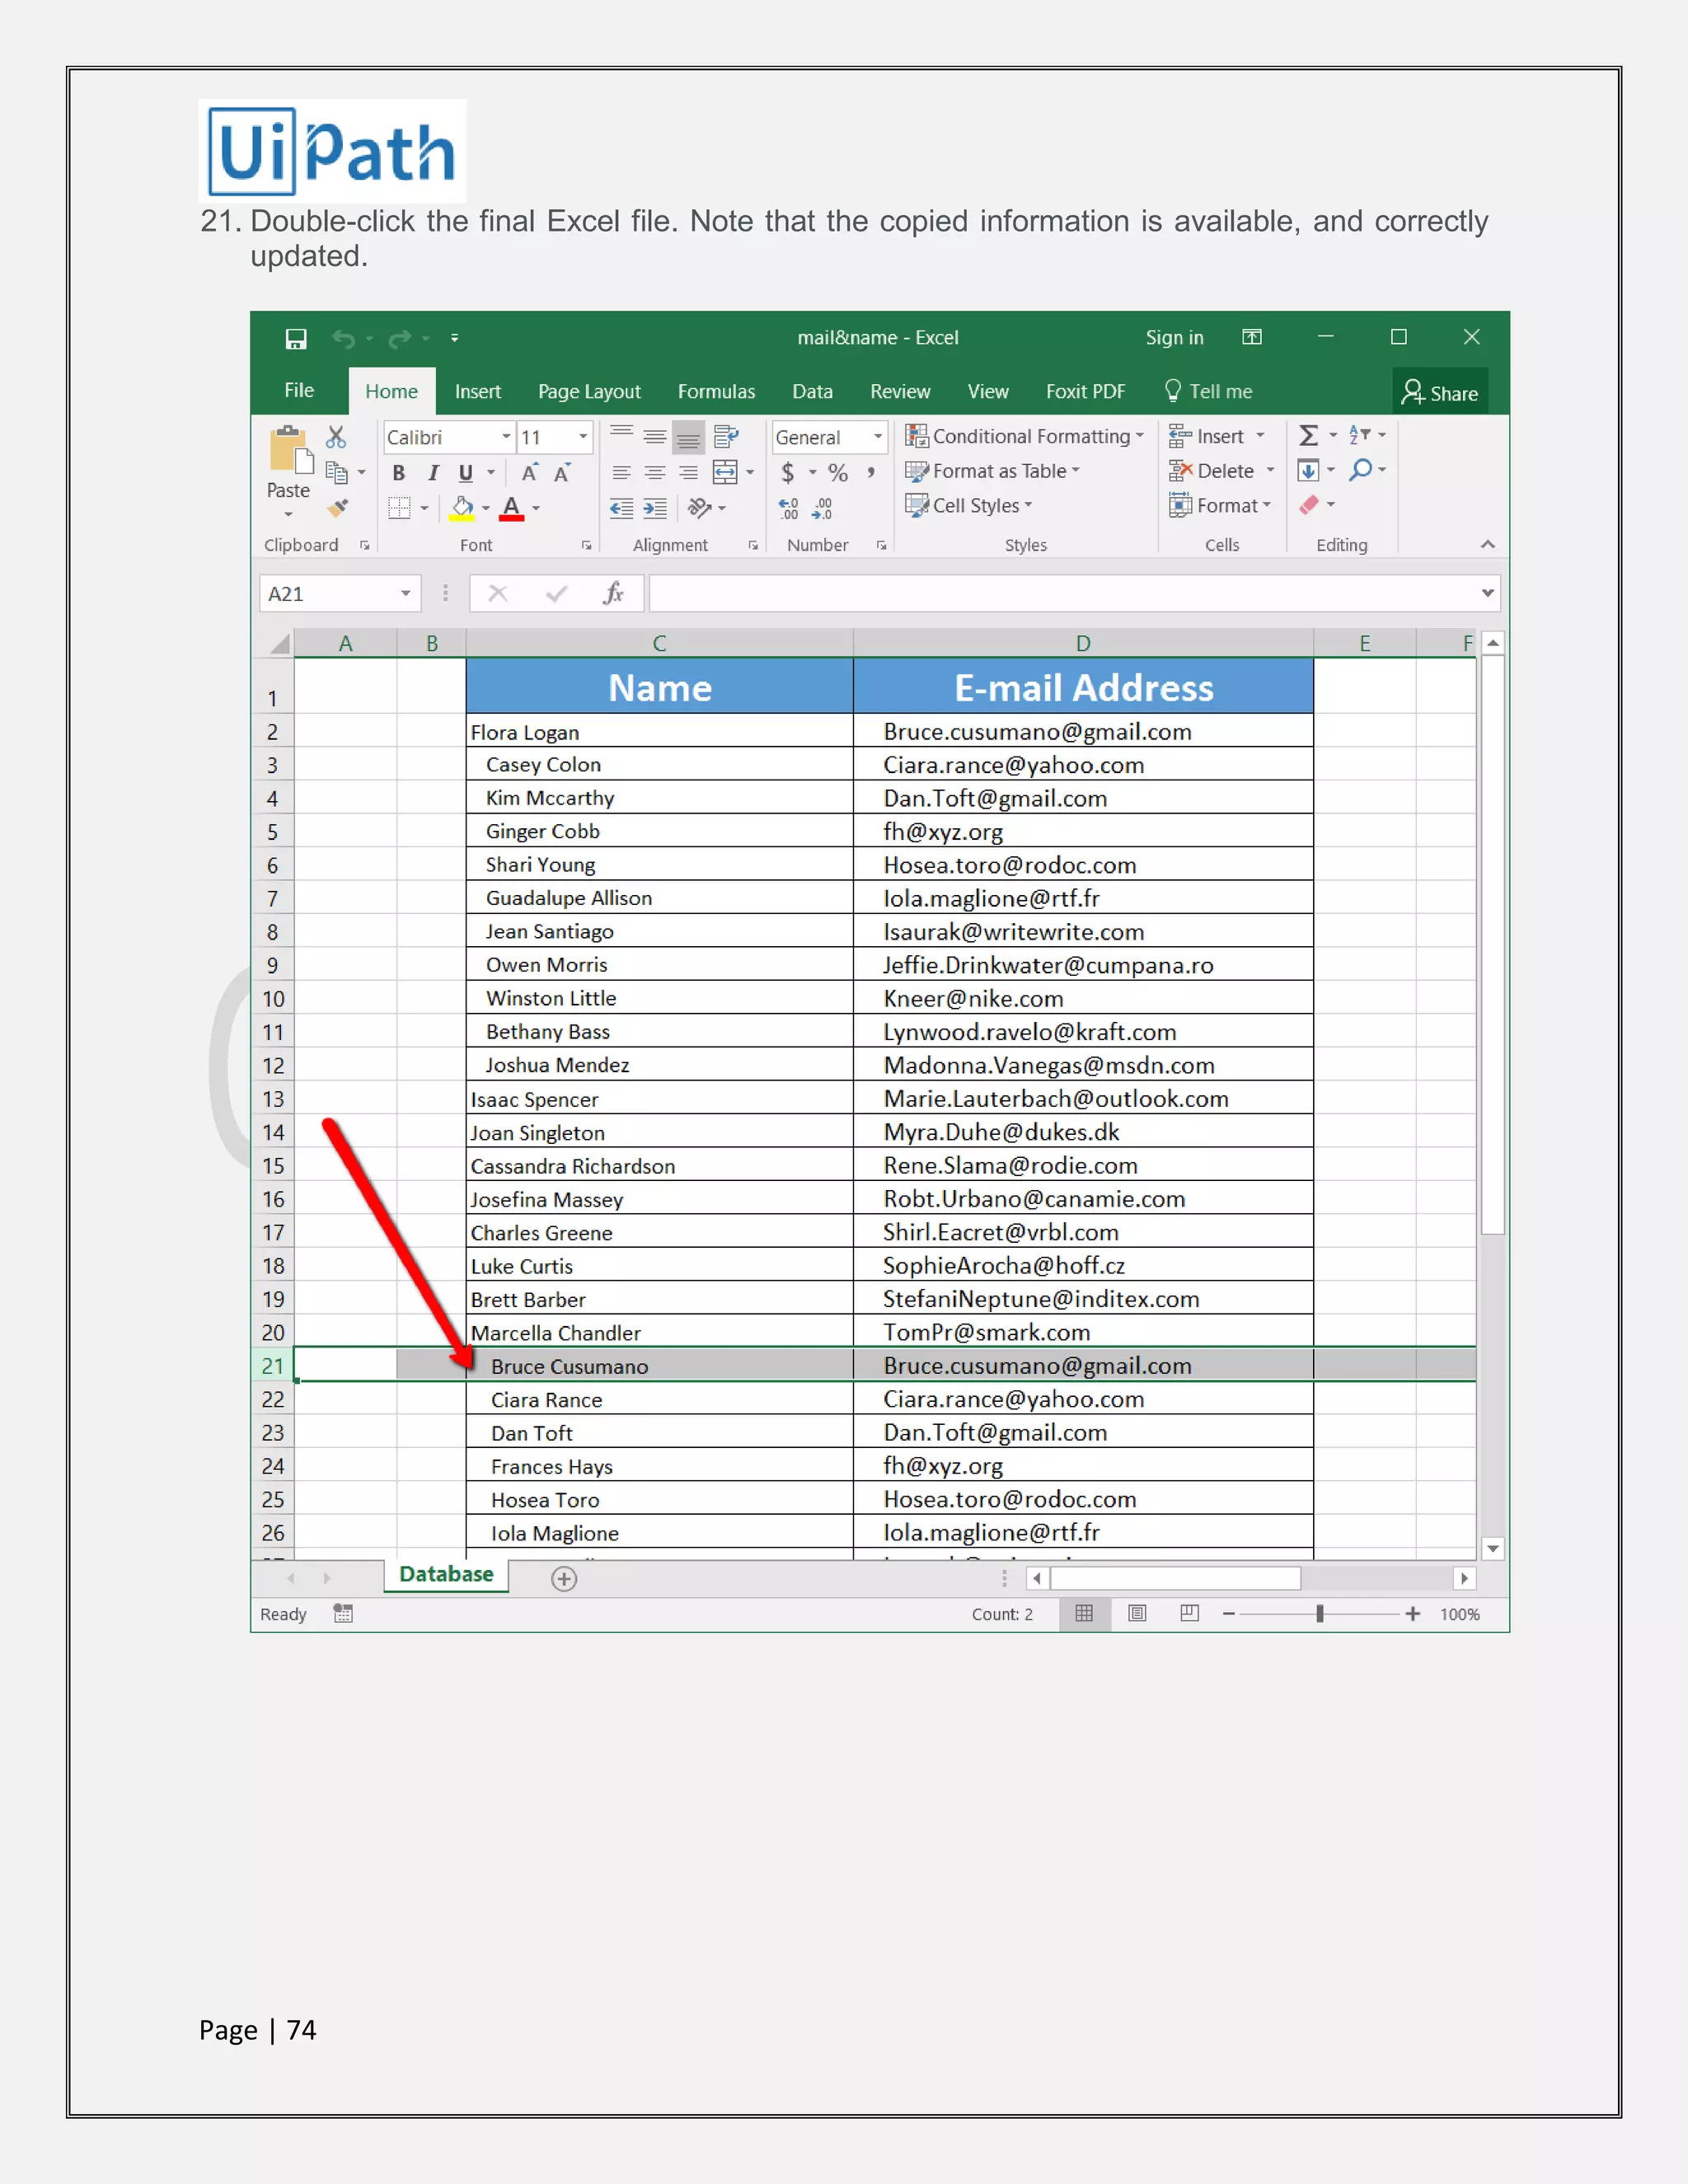Image resolution: width=1688 pixels, height=2184 pixels.
Task: Click the Sign in link
Action: pos(1175,338)
